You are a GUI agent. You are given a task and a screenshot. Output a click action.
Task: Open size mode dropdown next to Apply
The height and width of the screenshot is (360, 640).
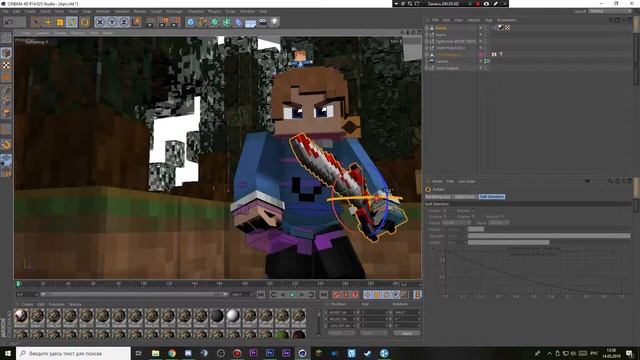[x=373, y=333]
